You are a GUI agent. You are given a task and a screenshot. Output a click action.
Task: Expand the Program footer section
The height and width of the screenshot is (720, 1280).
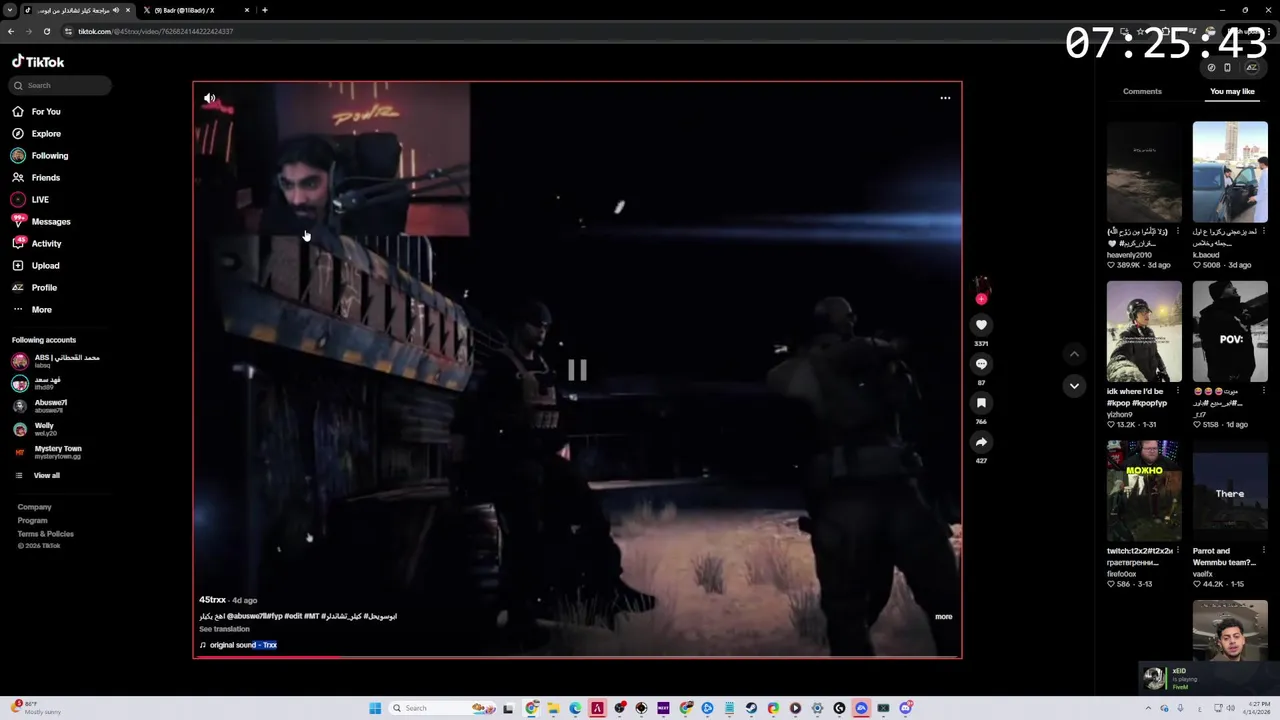[32, 520]
